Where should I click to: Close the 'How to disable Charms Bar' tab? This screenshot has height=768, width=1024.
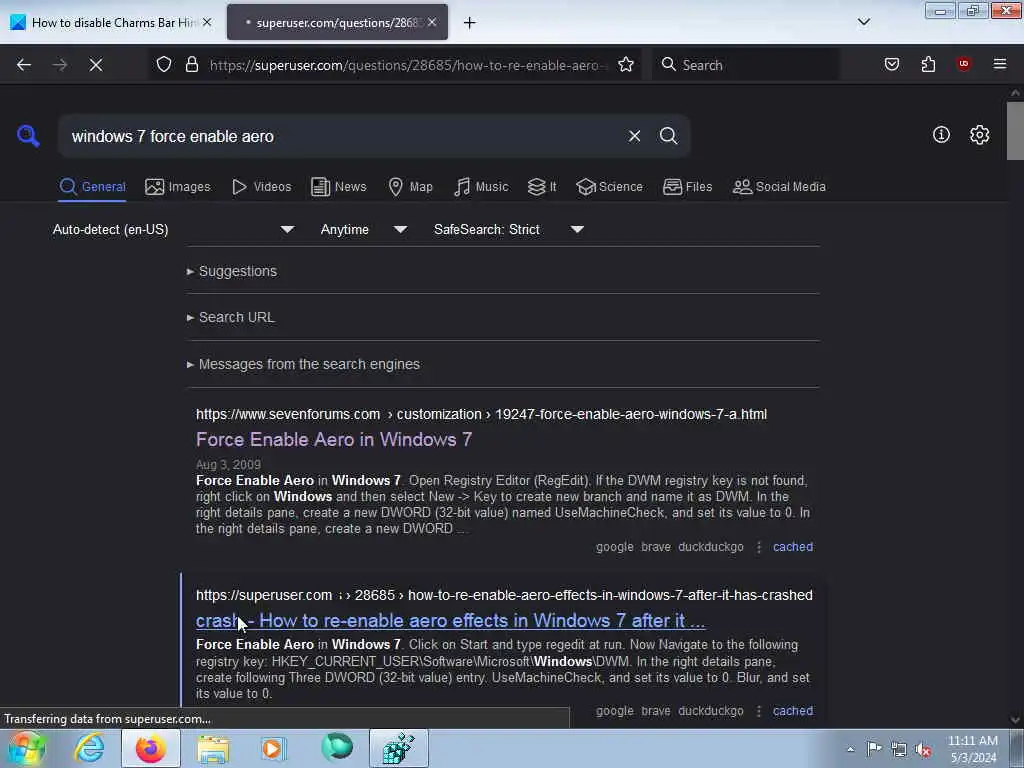pyautogui.click(x=207, y=22)
